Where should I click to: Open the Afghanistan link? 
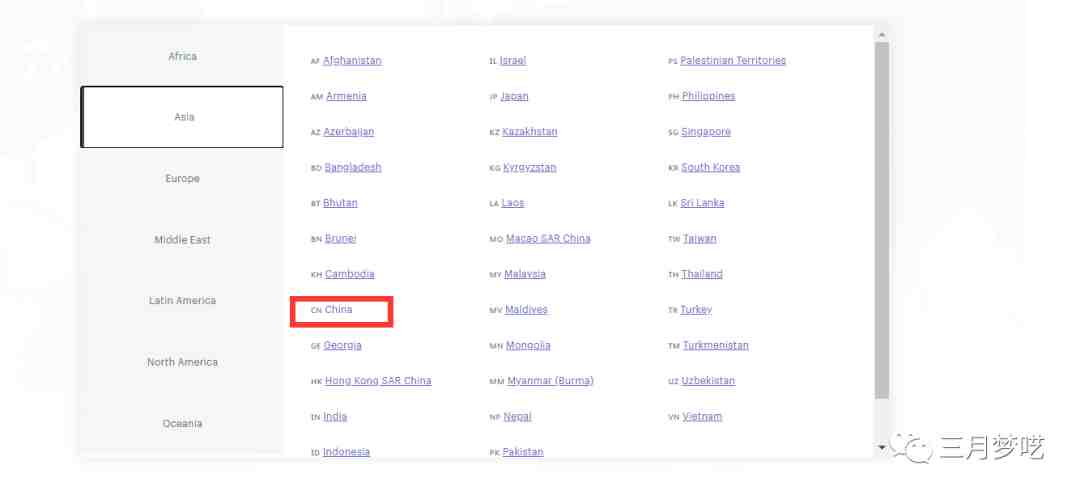(352, 61)
